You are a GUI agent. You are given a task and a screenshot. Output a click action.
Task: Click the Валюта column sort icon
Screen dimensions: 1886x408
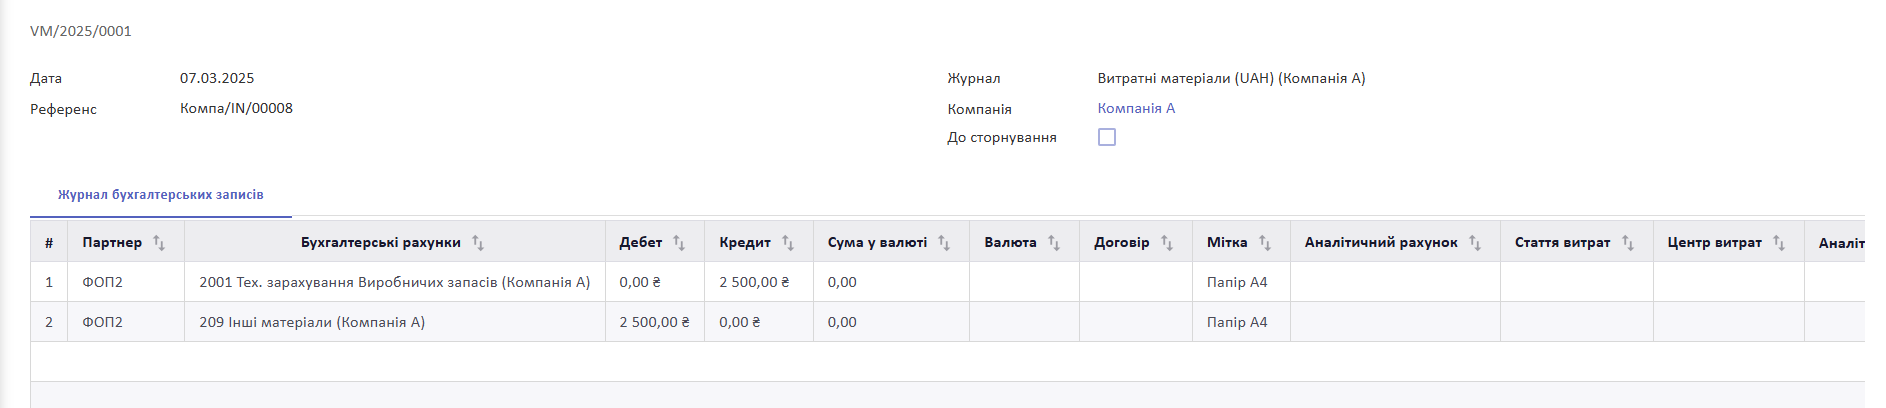[1054, 243]
